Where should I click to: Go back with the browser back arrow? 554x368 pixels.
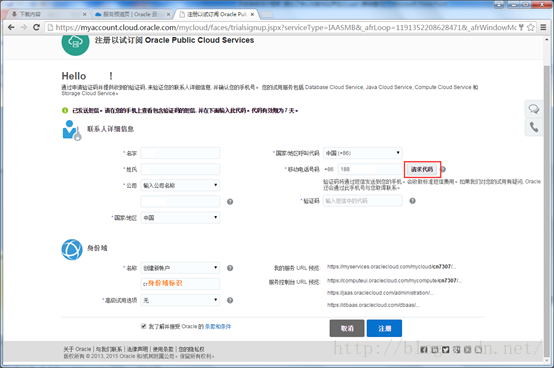point(11,27)
